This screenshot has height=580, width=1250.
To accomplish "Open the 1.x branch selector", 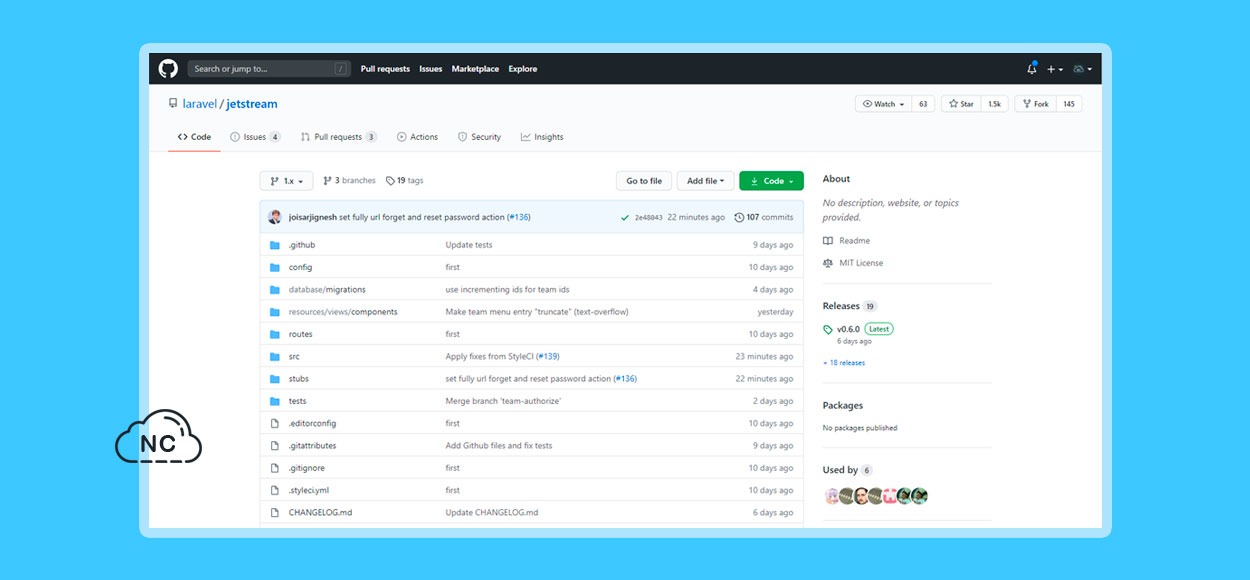I will pyautogui.click(x=286, y=181).
